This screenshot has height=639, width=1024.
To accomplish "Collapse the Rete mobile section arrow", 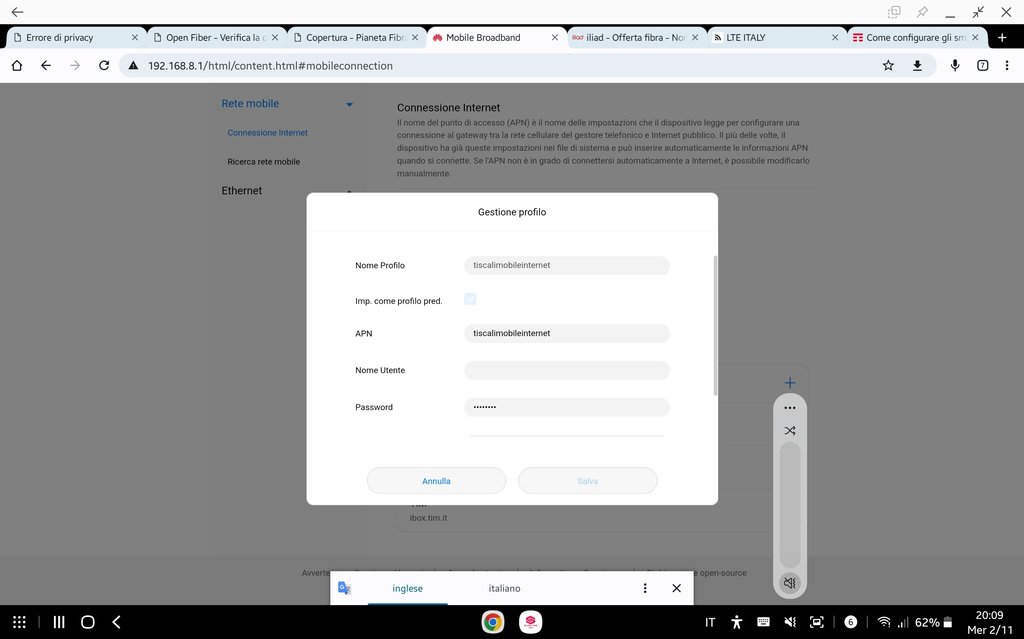I will (349, 105).
